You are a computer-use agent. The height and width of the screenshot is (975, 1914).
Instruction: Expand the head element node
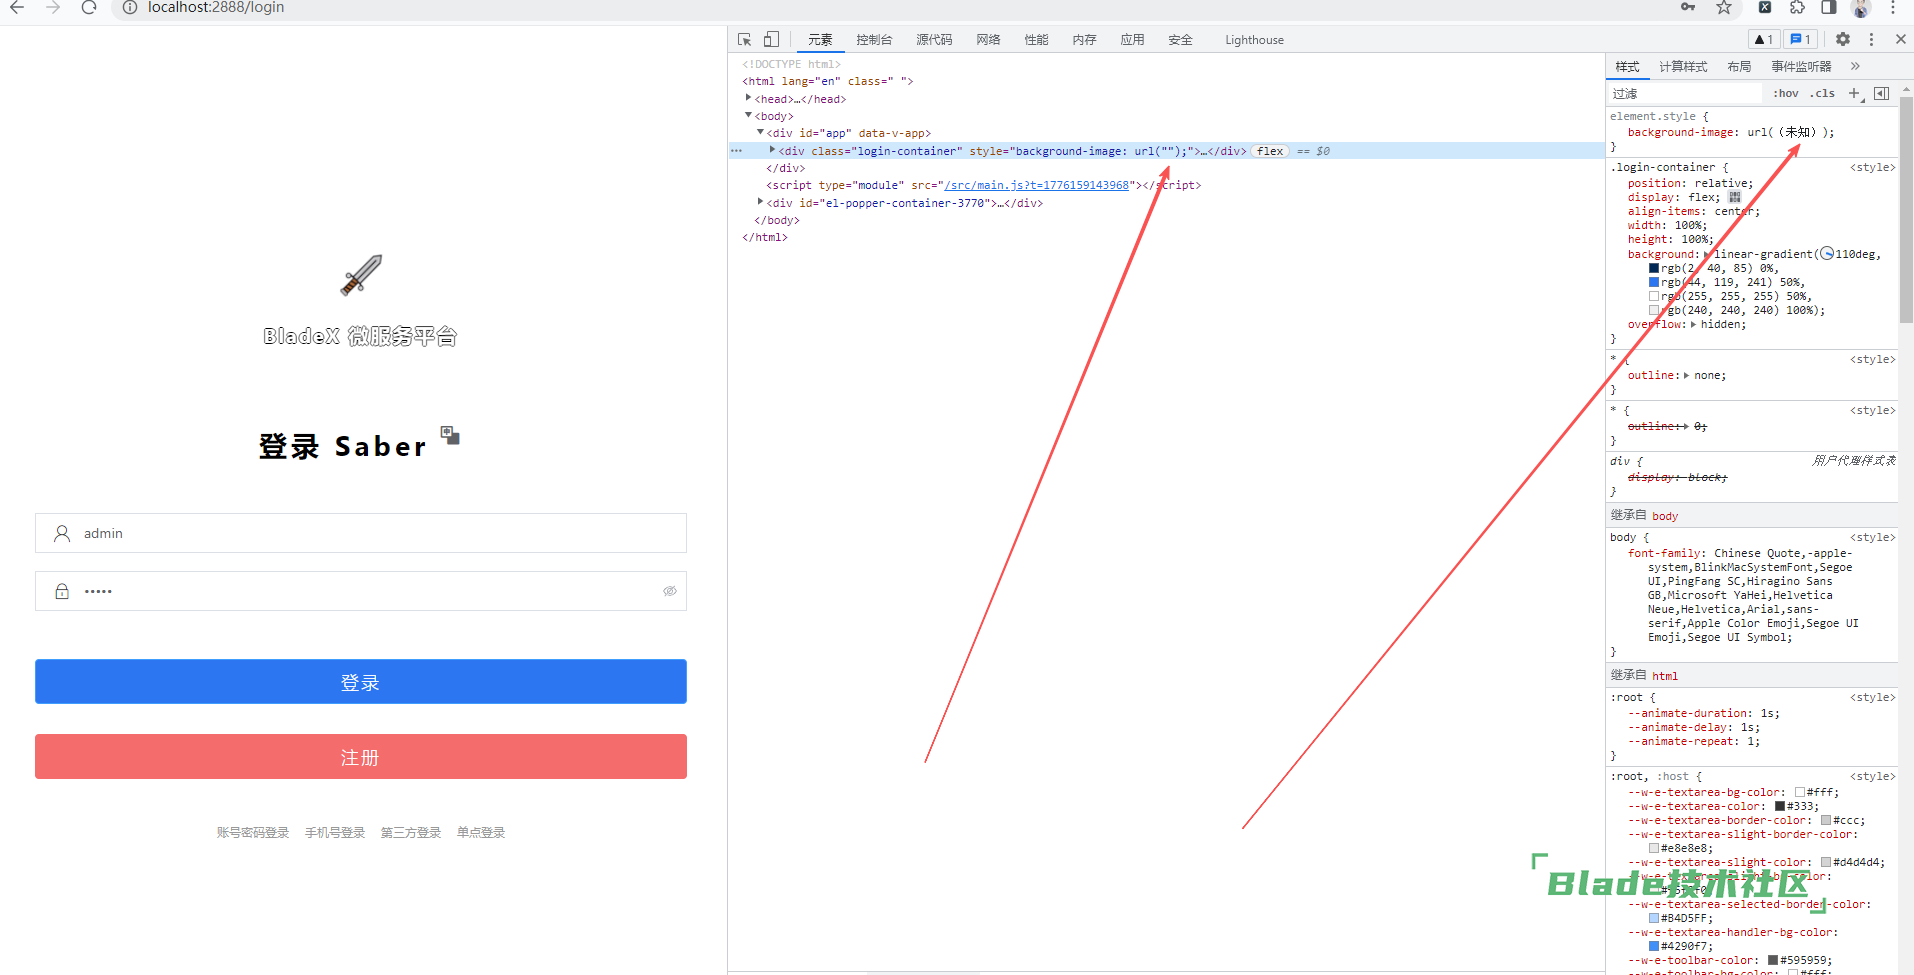pyautogui.click(x=748, y=98)
